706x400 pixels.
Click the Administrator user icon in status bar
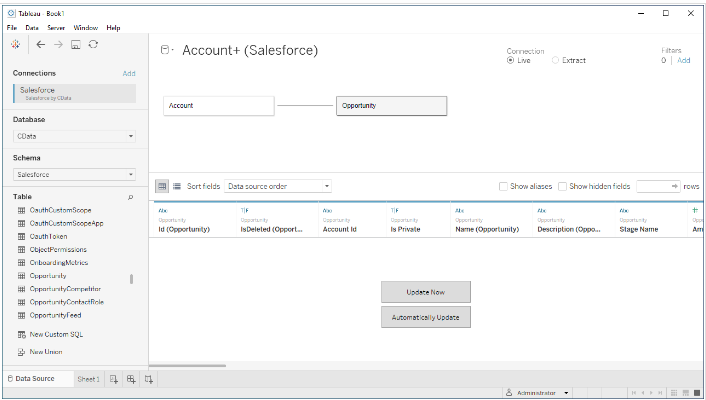[509, 393]
